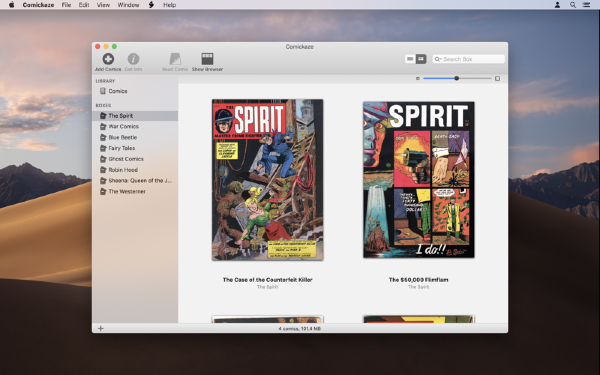
Task: Click the Show Browser toolbar icon
Action: (x=207, y=59)
